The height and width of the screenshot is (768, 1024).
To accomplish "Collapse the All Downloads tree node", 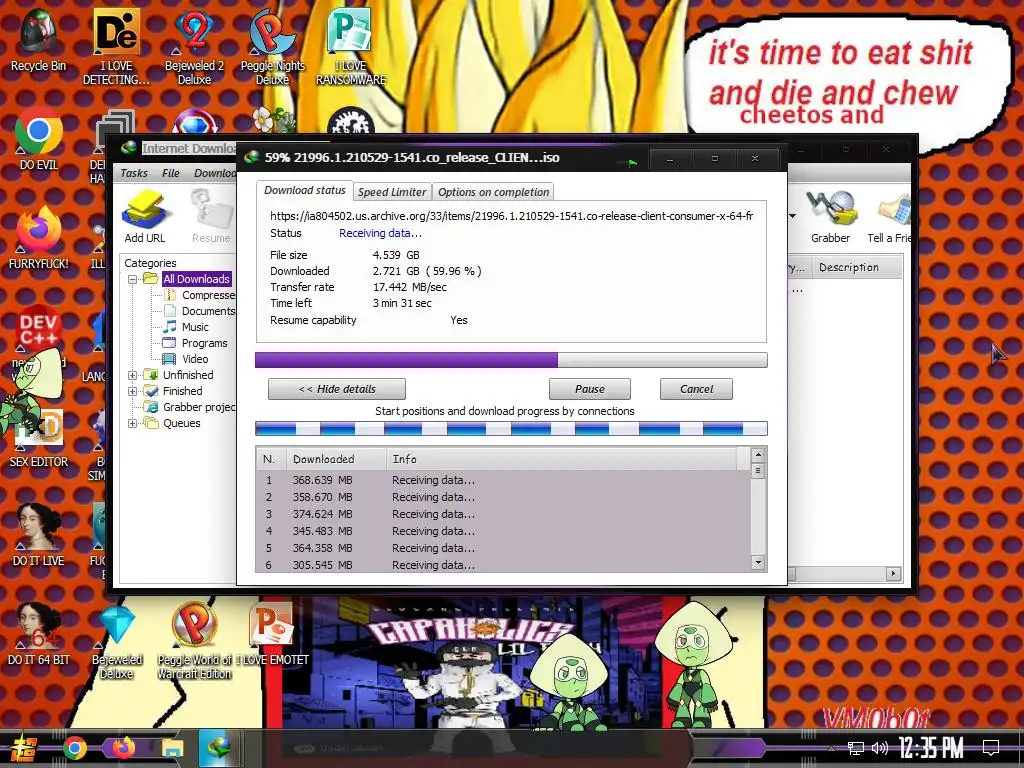I will tap(133, 279).
